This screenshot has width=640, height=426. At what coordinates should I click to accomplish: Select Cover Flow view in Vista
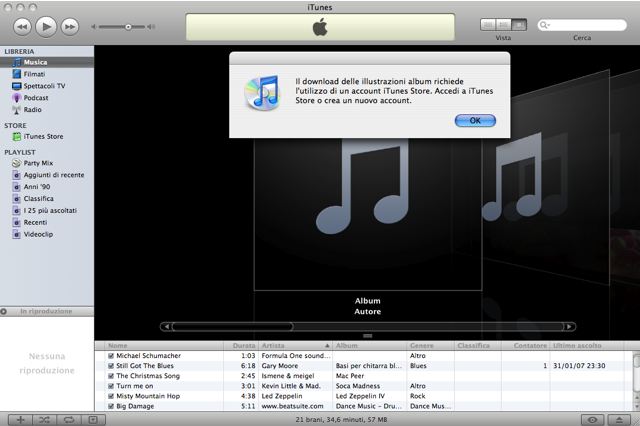[519, 25]
